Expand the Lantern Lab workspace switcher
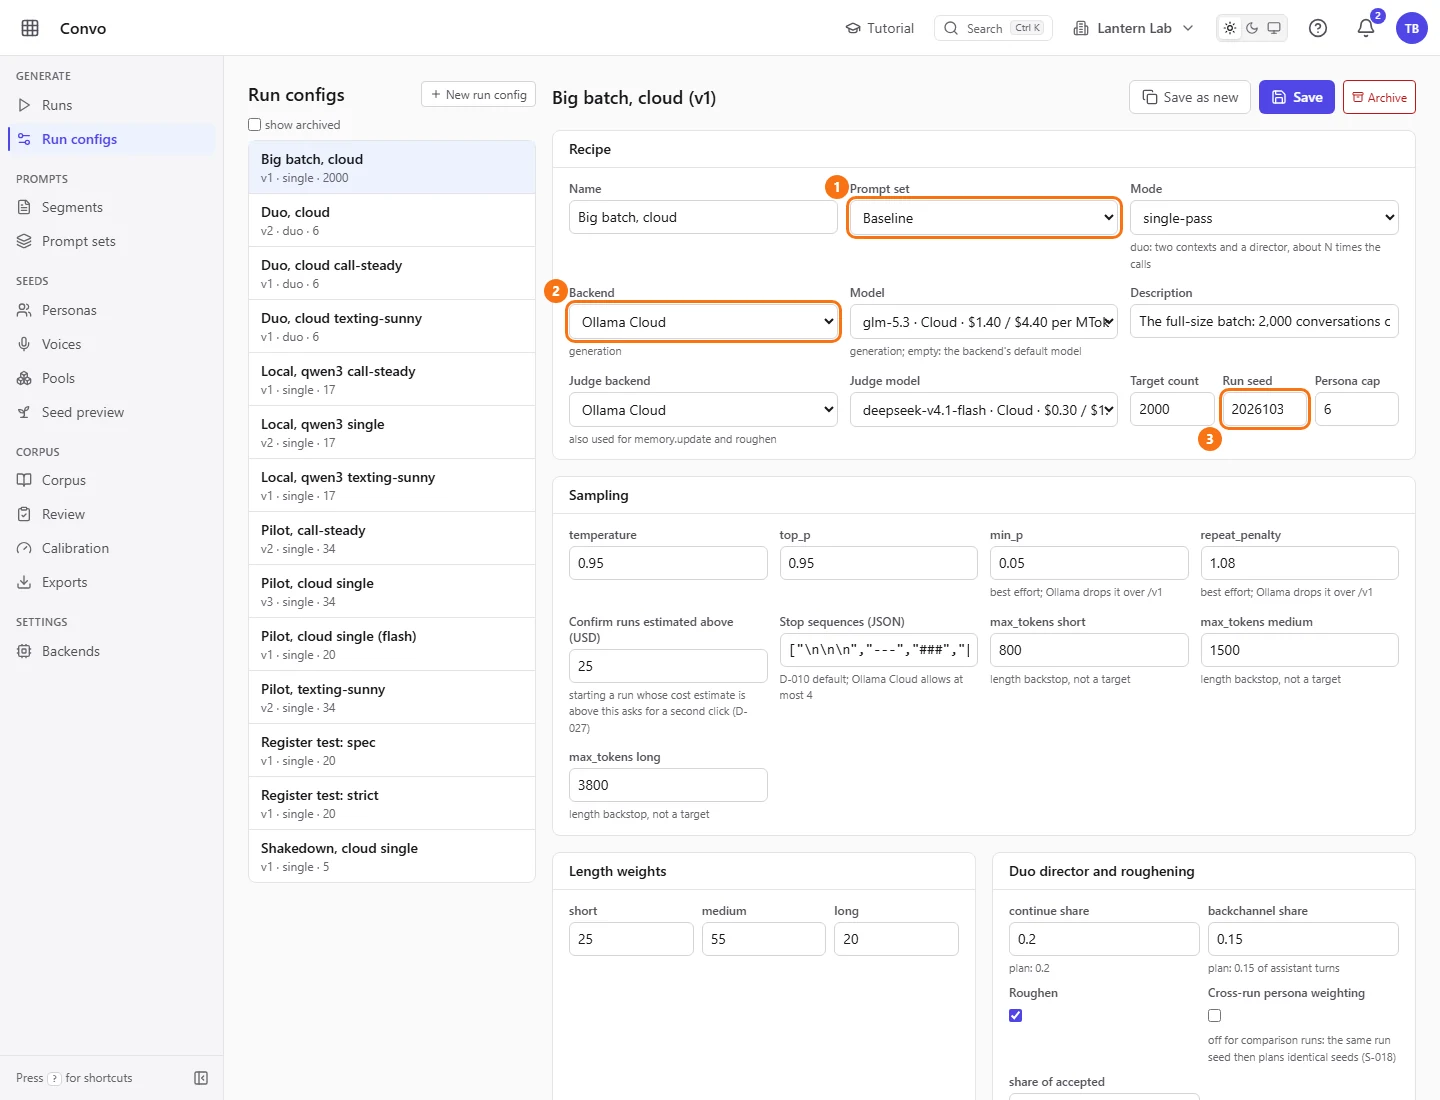Image resolution: width=1440 pixels, height=1100 pixels. (x=1133, y=28)
